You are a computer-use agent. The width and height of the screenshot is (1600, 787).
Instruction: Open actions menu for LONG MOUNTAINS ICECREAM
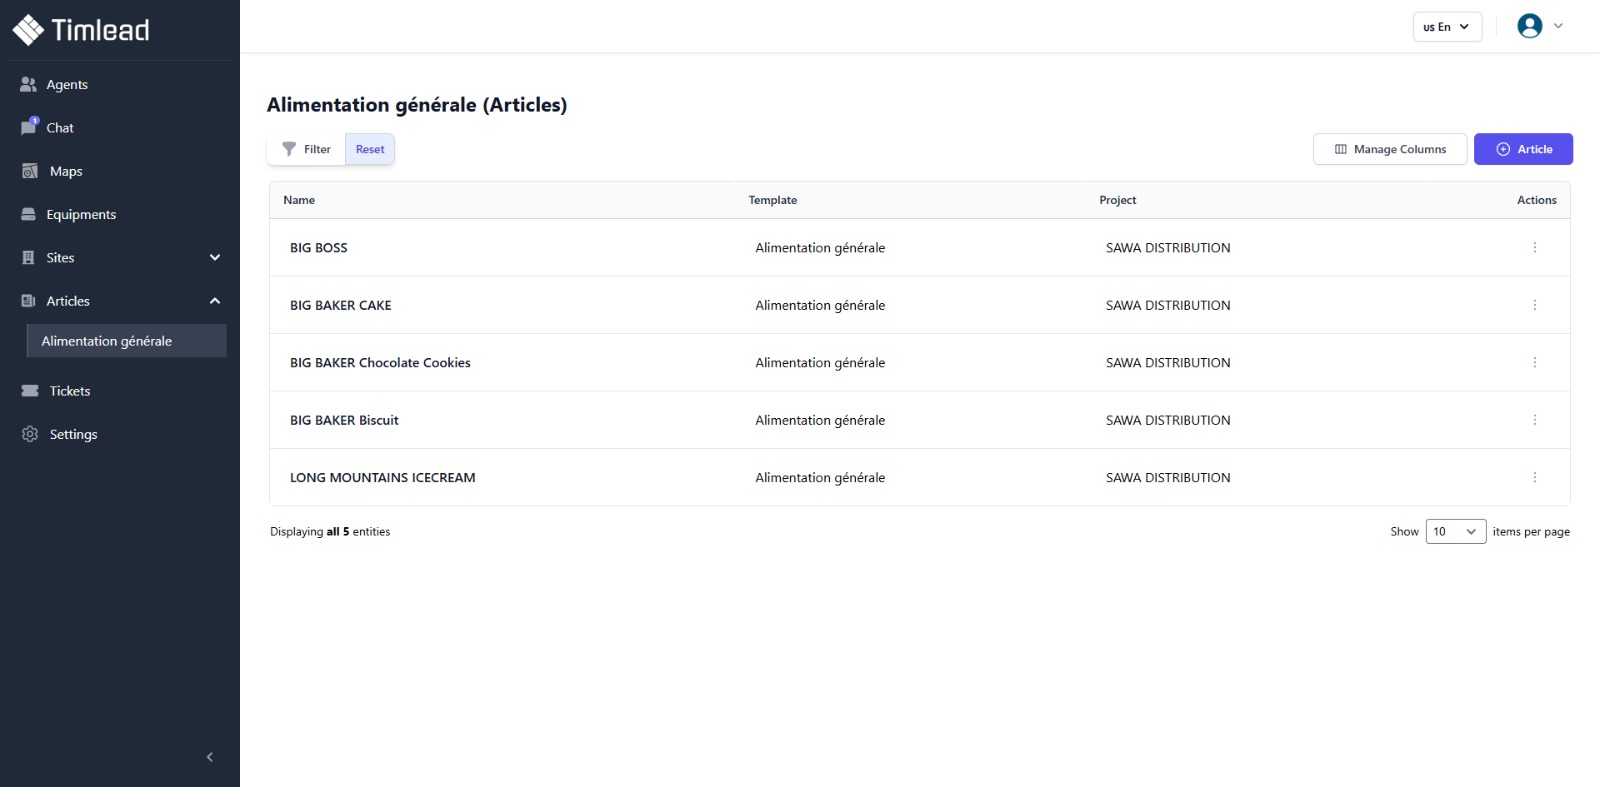[x=1534, y=478]
